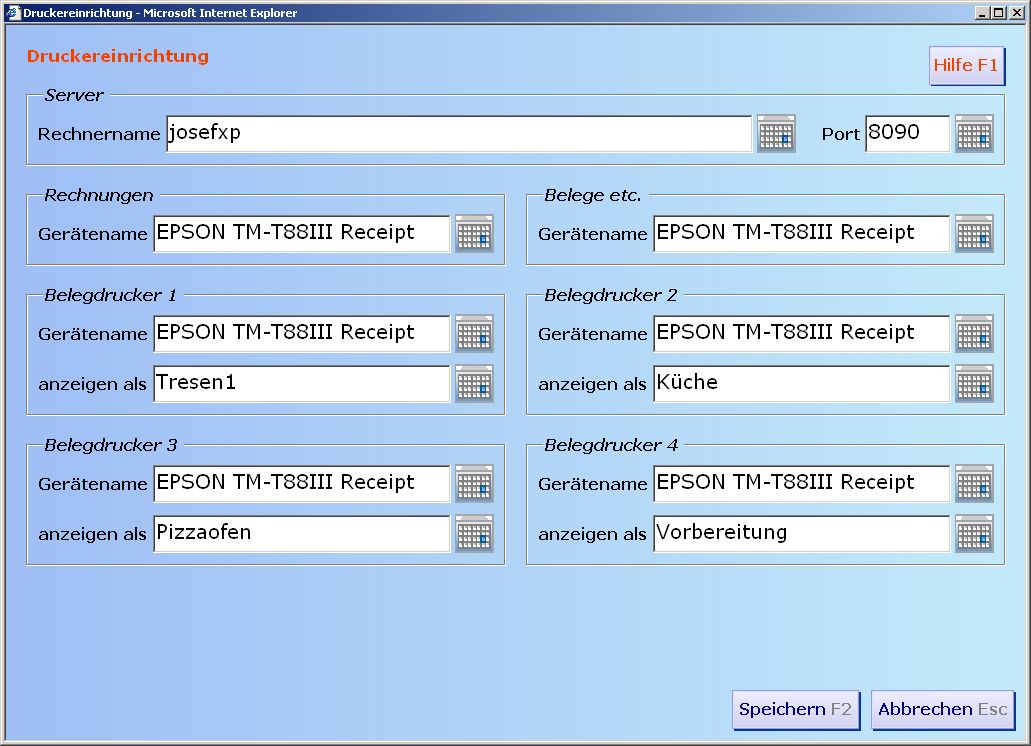Click keyboard icon next to Tresen1 field
Screen dimensions: 1031x746
coord(474,384)
